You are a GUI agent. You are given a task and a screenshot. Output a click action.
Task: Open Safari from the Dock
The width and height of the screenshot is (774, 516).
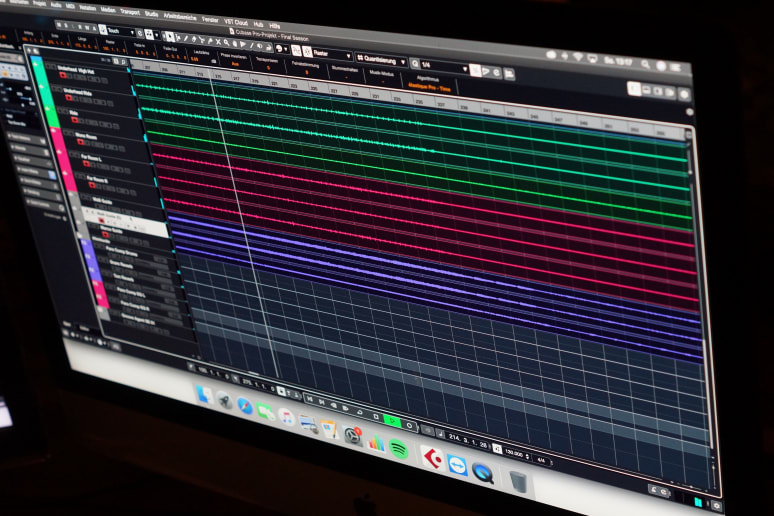(245, 406)
